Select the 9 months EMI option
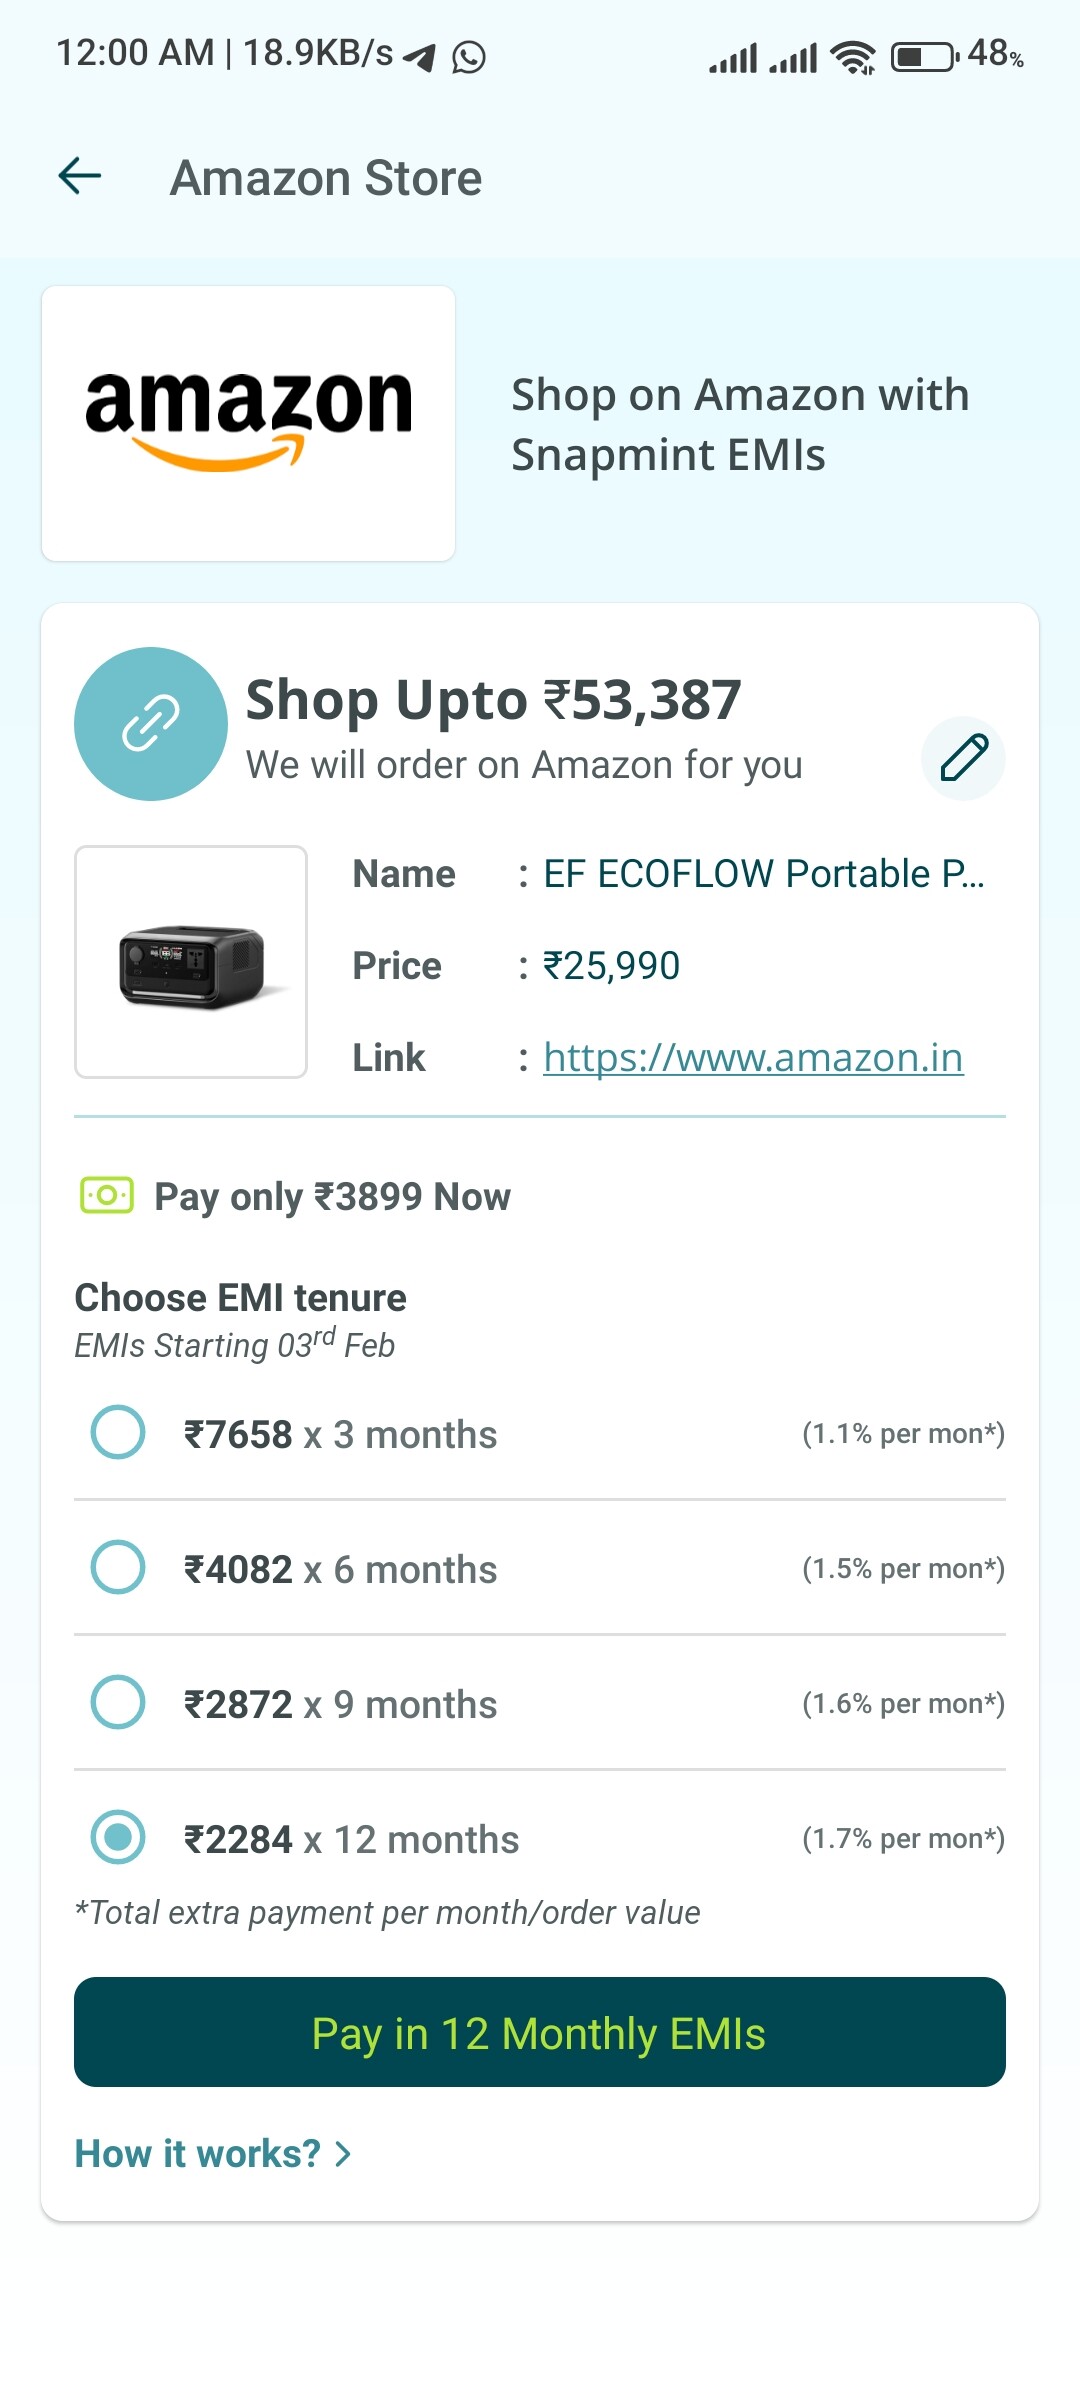 click(x=118, y=1702)
